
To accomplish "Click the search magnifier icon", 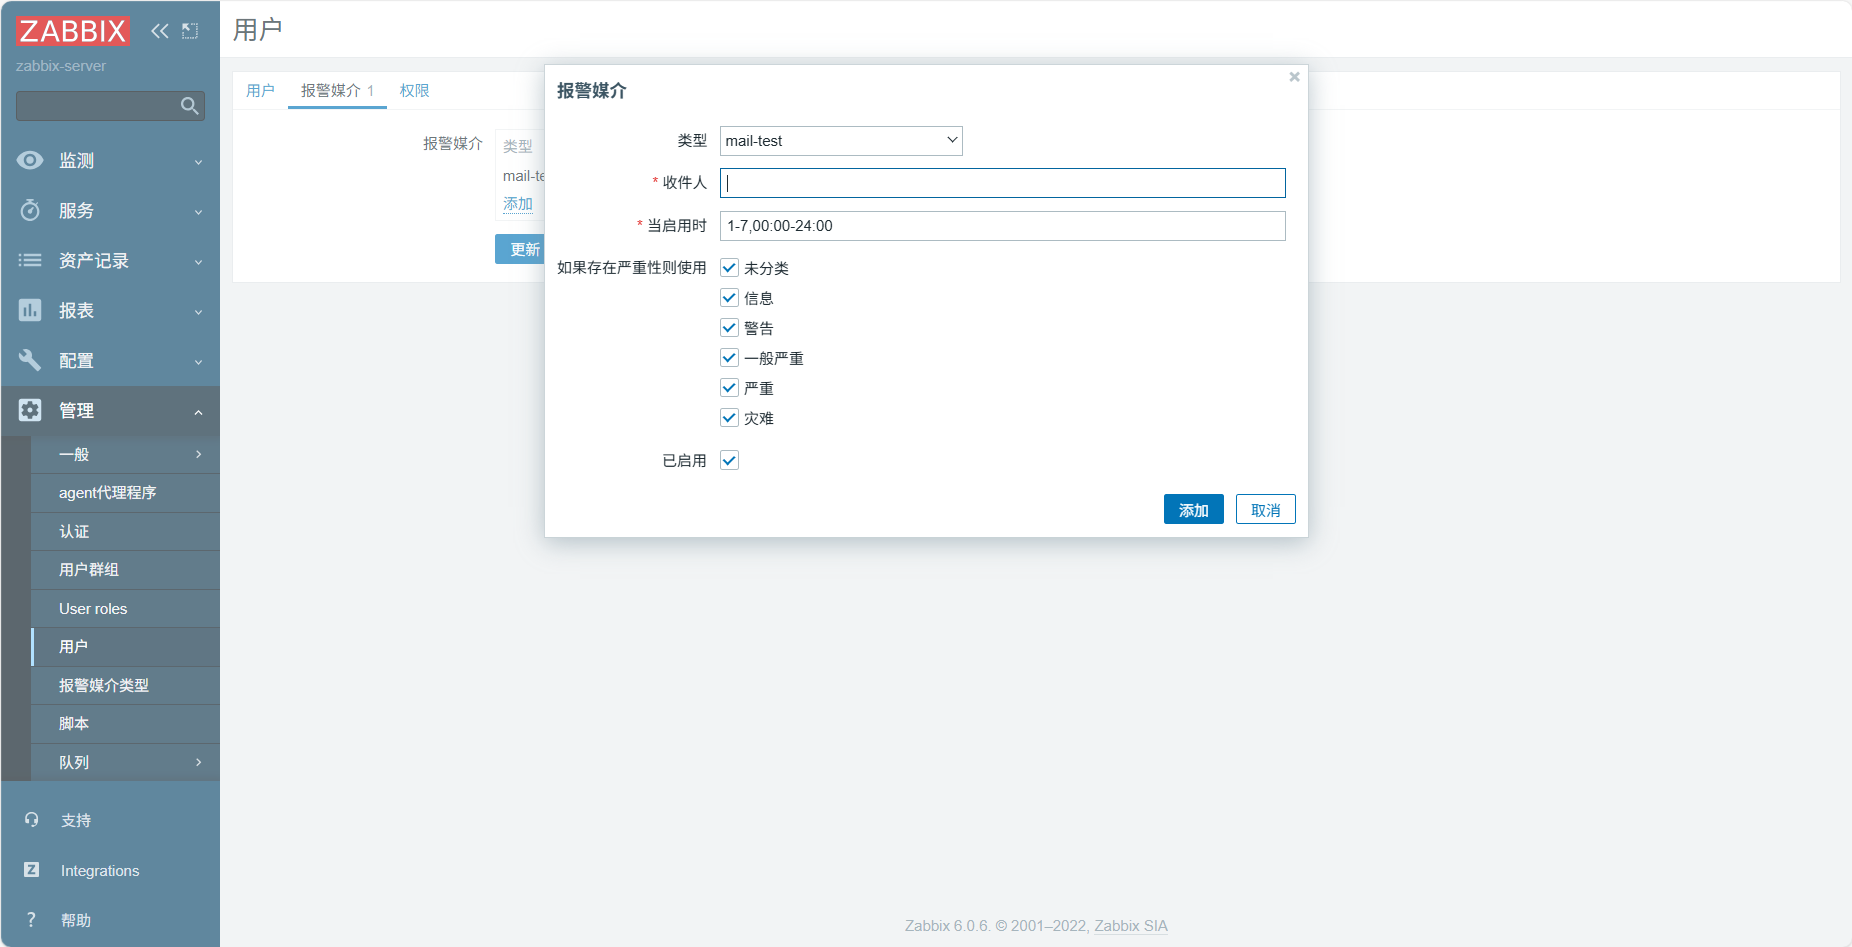I will coord(189,106).
